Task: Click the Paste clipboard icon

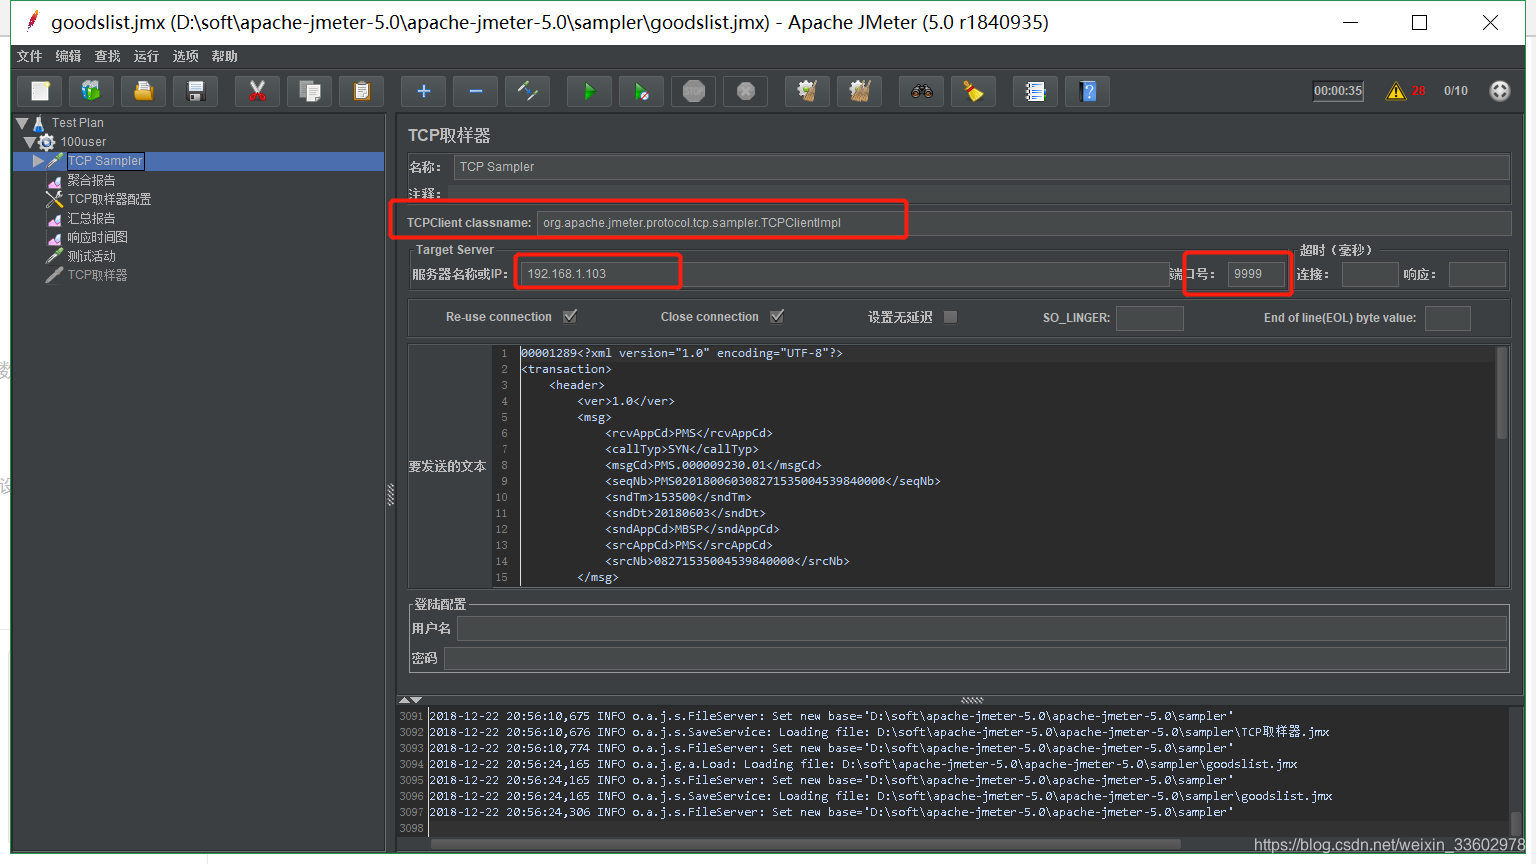Action: tap(361, 91)
